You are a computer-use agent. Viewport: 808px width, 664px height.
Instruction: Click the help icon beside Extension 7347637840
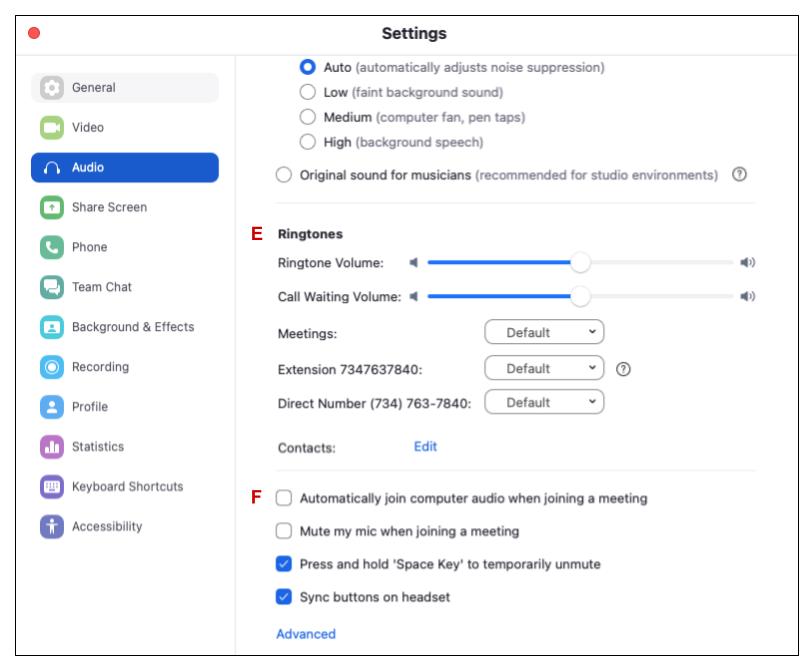coord(625,368)
